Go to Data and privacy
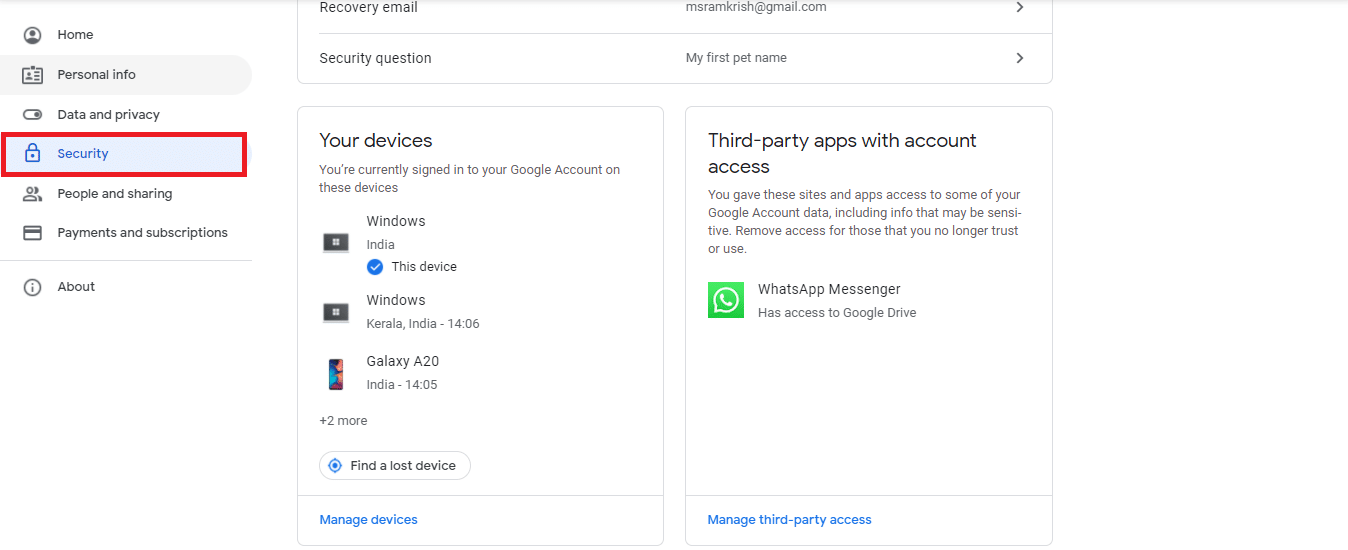1348x550 pixels. (126, 115)
